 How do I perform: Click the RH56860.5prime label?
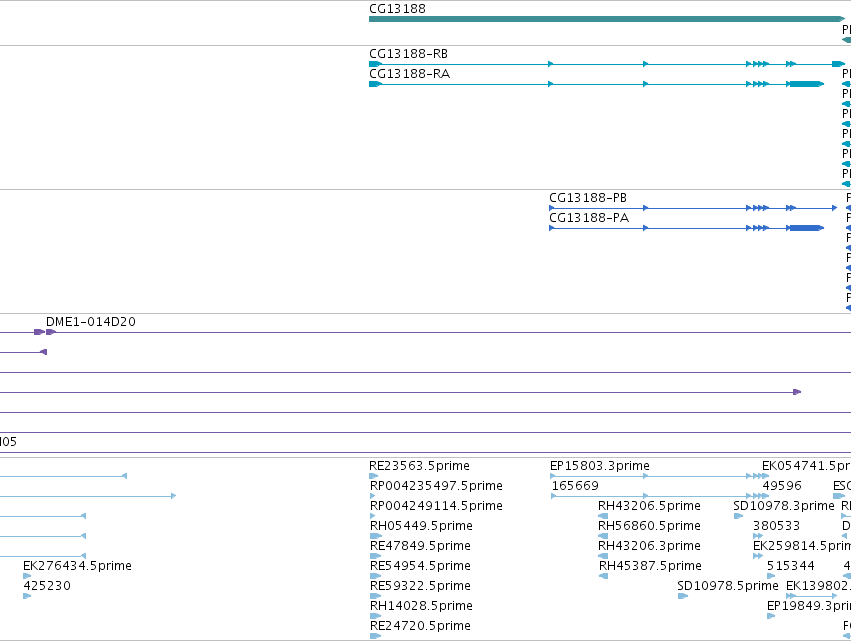649,525
